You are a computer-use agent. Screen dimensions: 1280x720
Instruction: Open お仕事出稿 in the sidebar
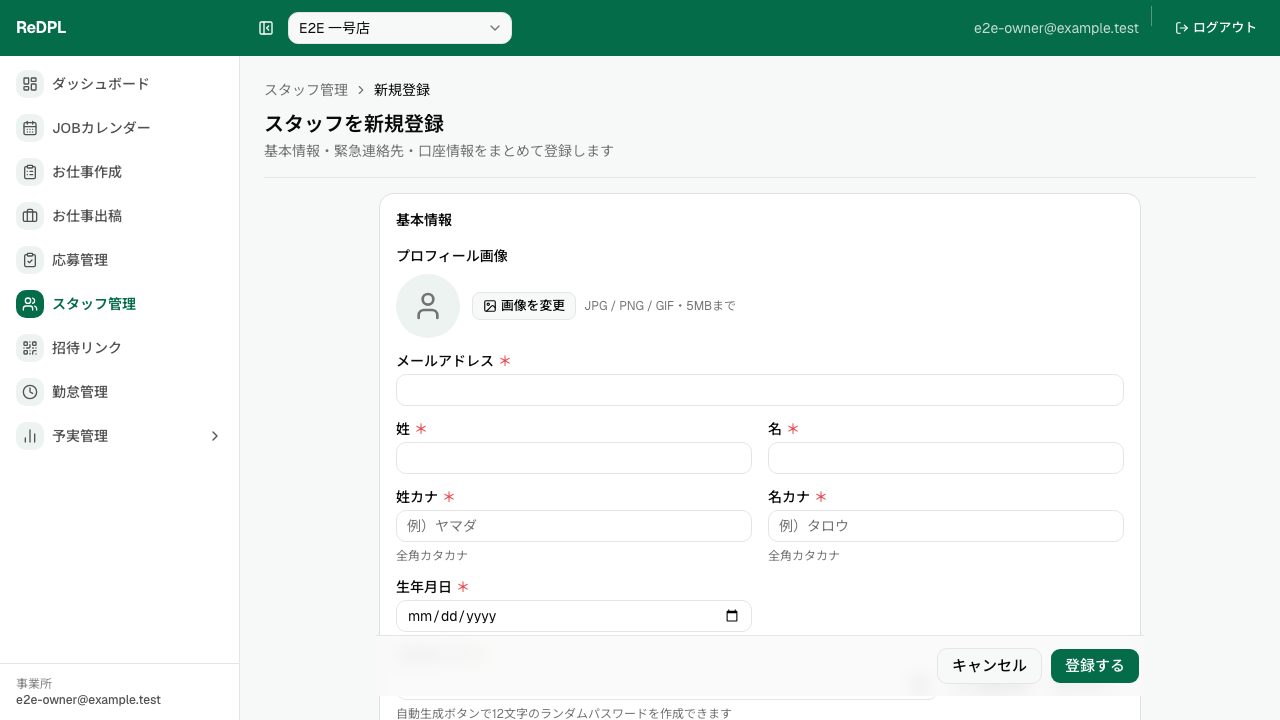pyautogui.click(x=120, y=216)
